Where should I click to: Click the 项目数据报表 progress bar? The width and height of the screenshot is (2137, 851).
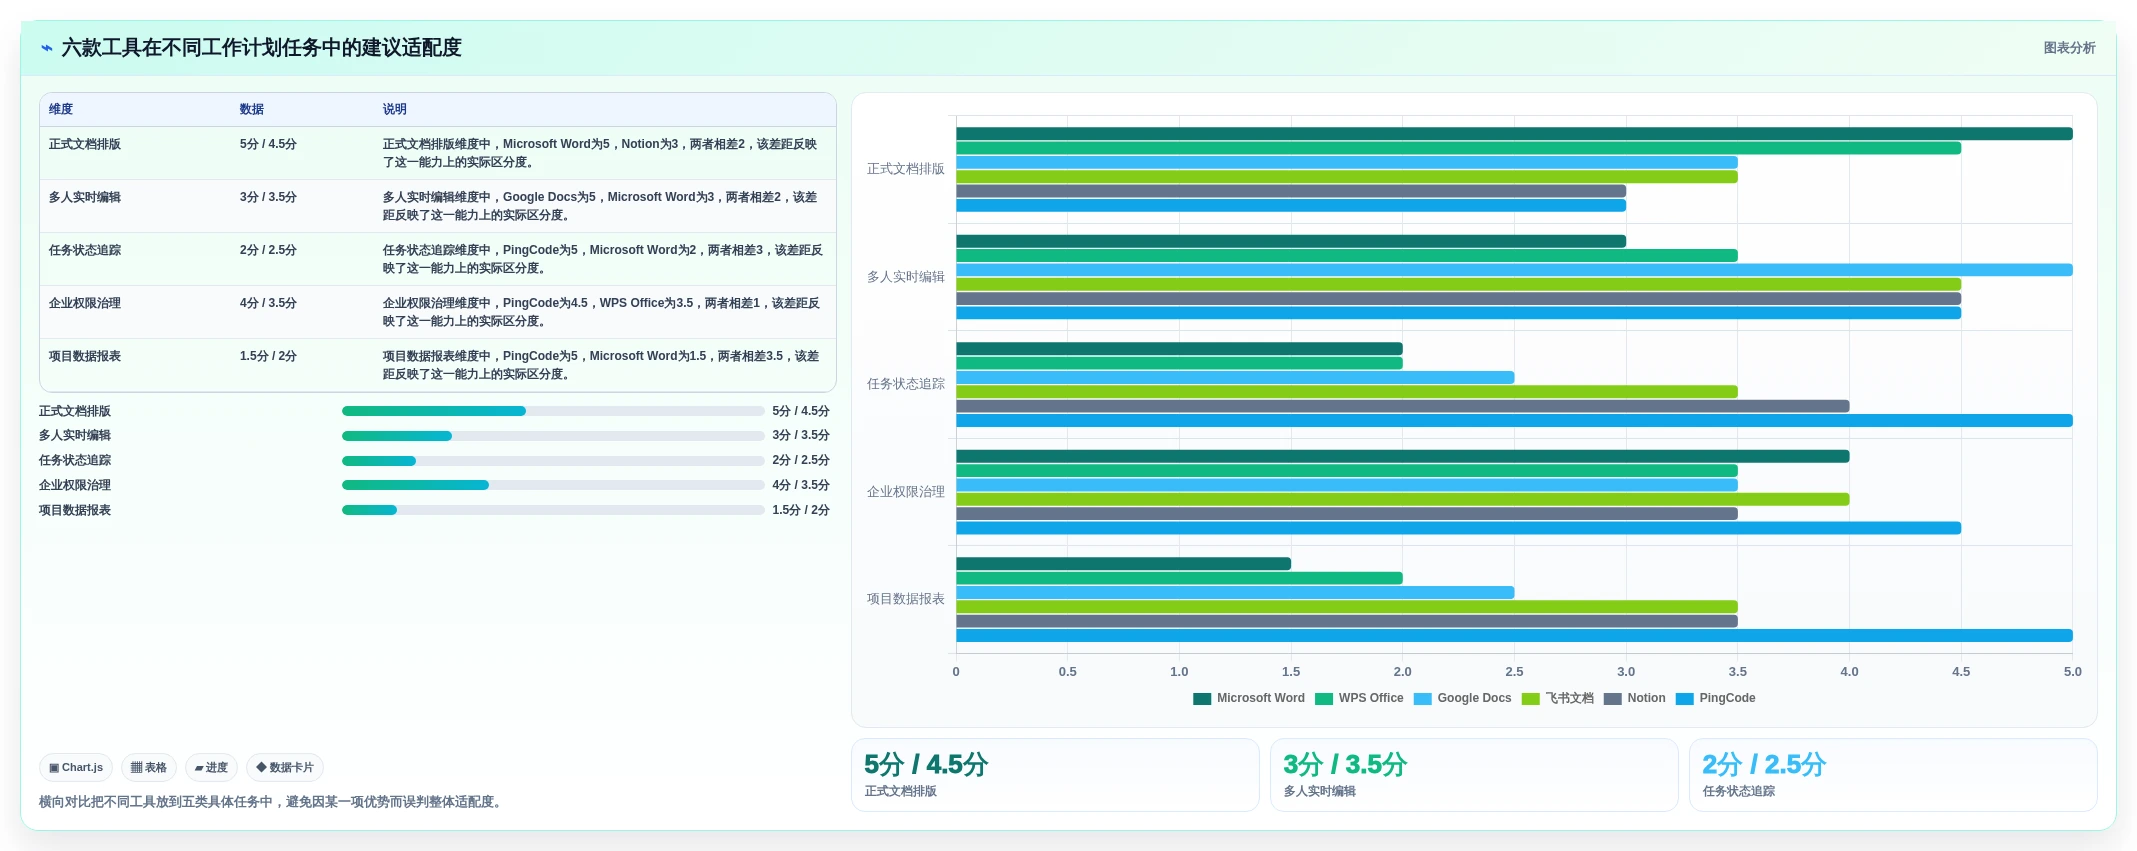coord(553,510)
